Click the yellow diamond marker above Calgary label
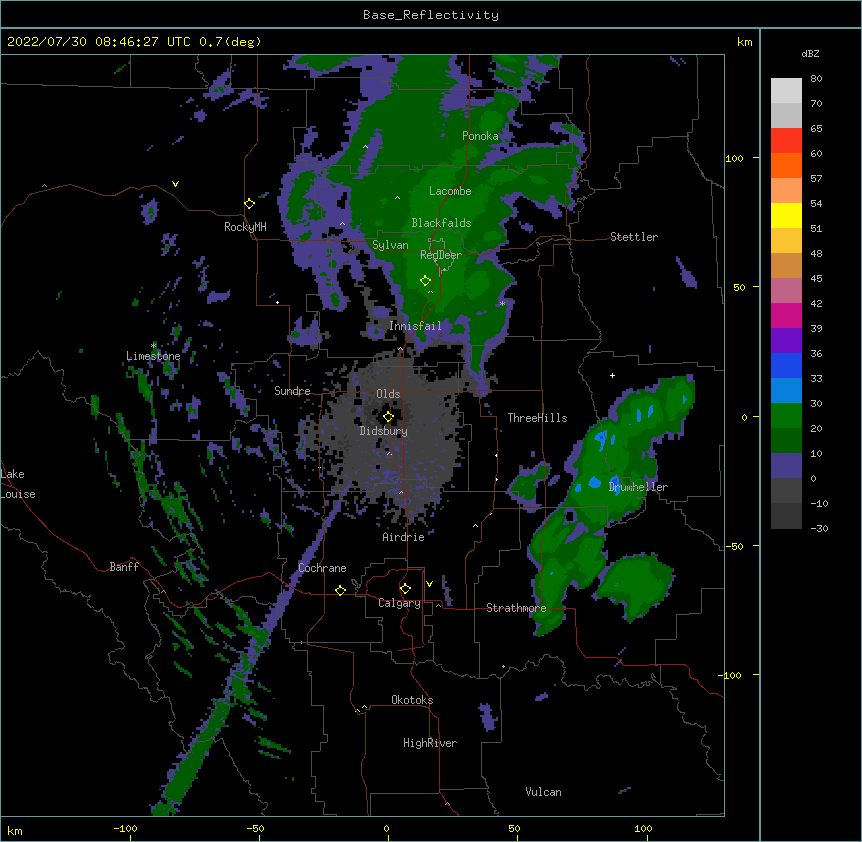This screenshot has width=862, height=842. click(405, 589)
